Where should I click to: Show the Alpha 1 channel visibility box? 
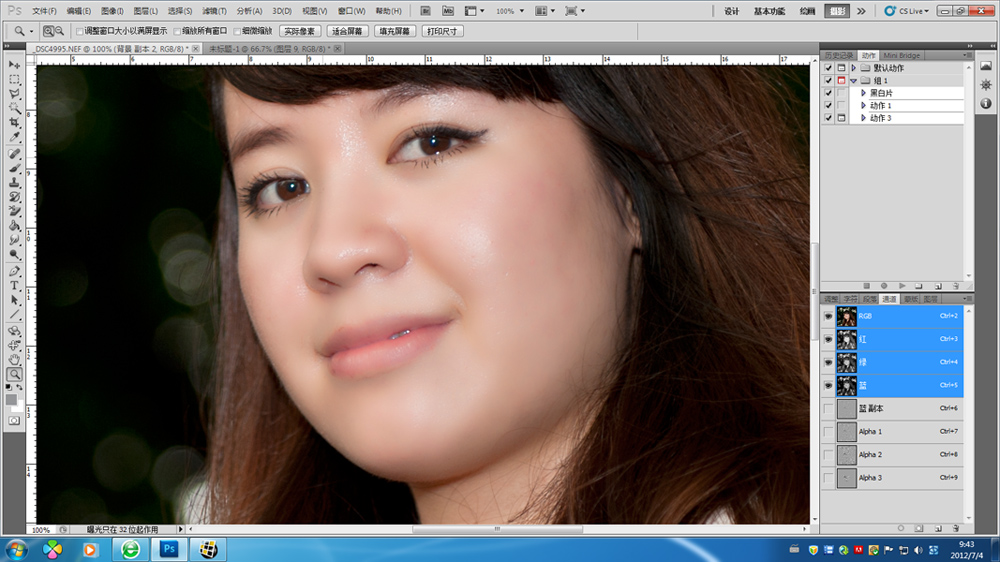tap(827, 432)
